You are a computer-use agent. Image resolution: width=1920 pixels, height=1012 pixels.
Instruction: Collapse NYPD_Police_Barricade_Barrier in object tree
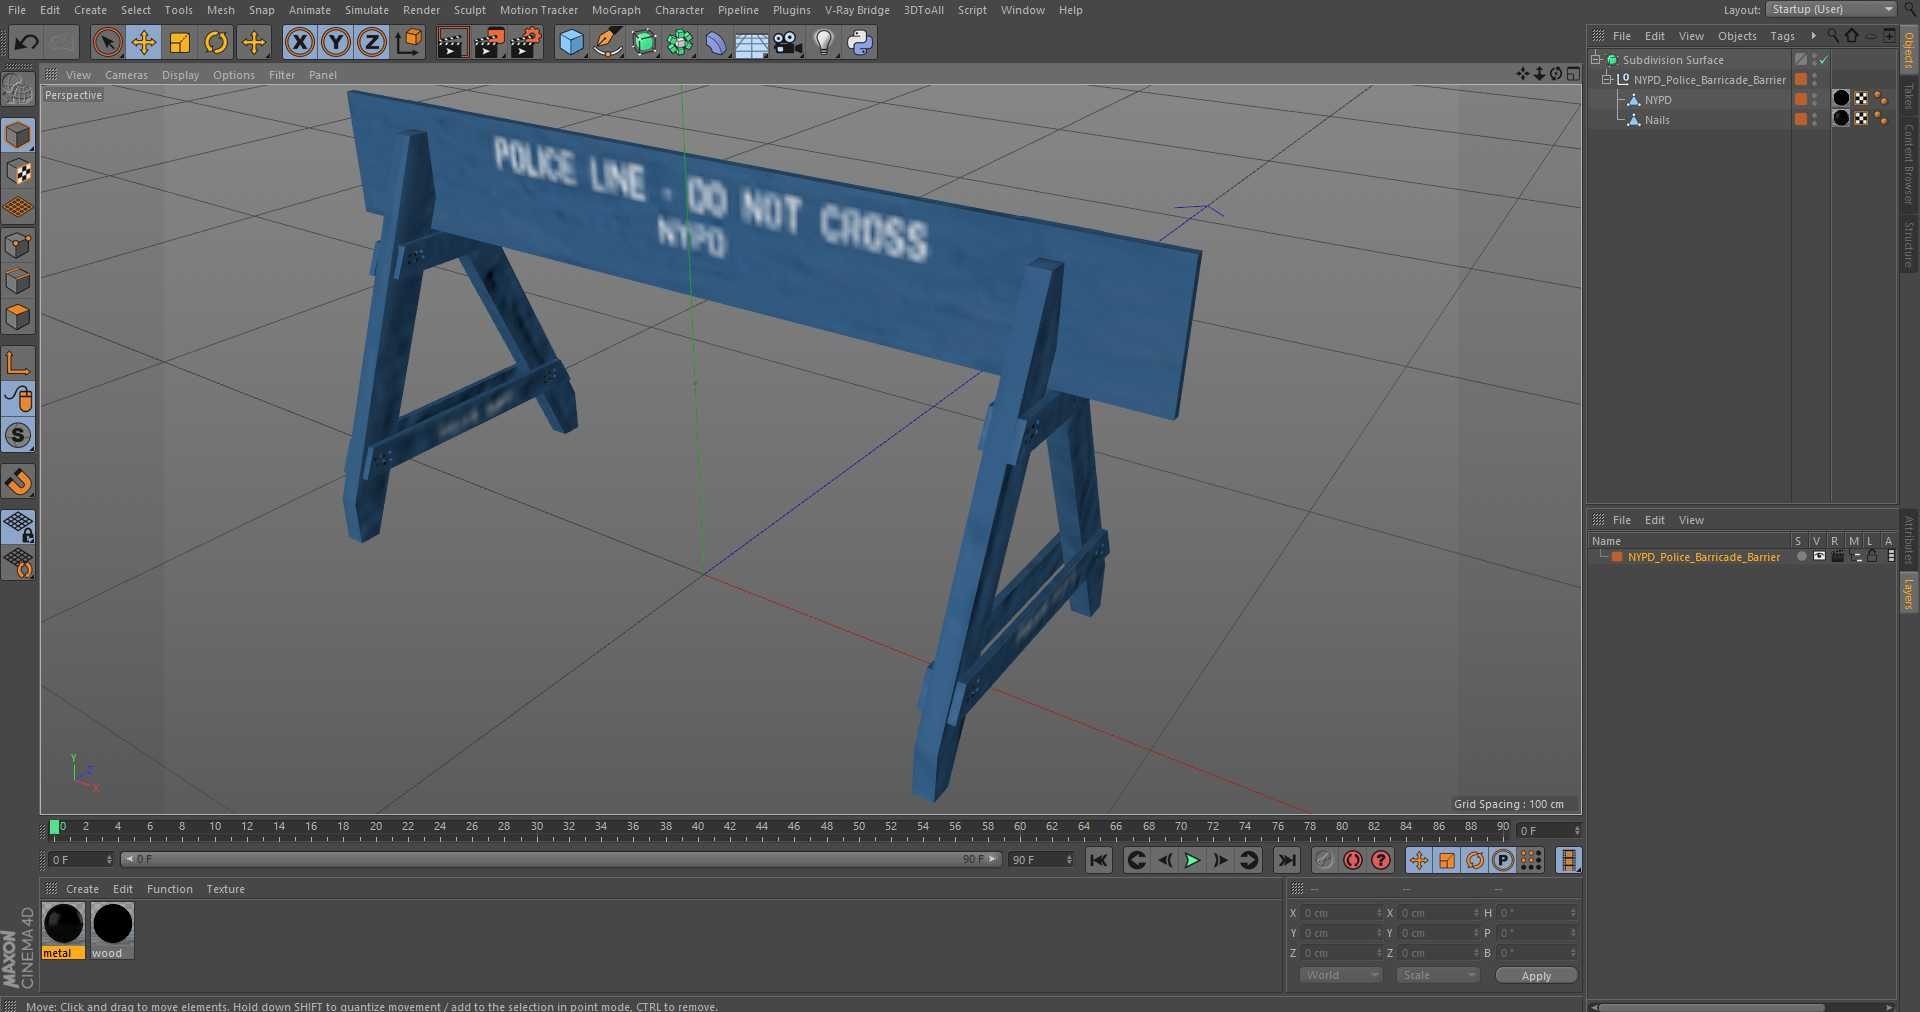point(1607,79)
